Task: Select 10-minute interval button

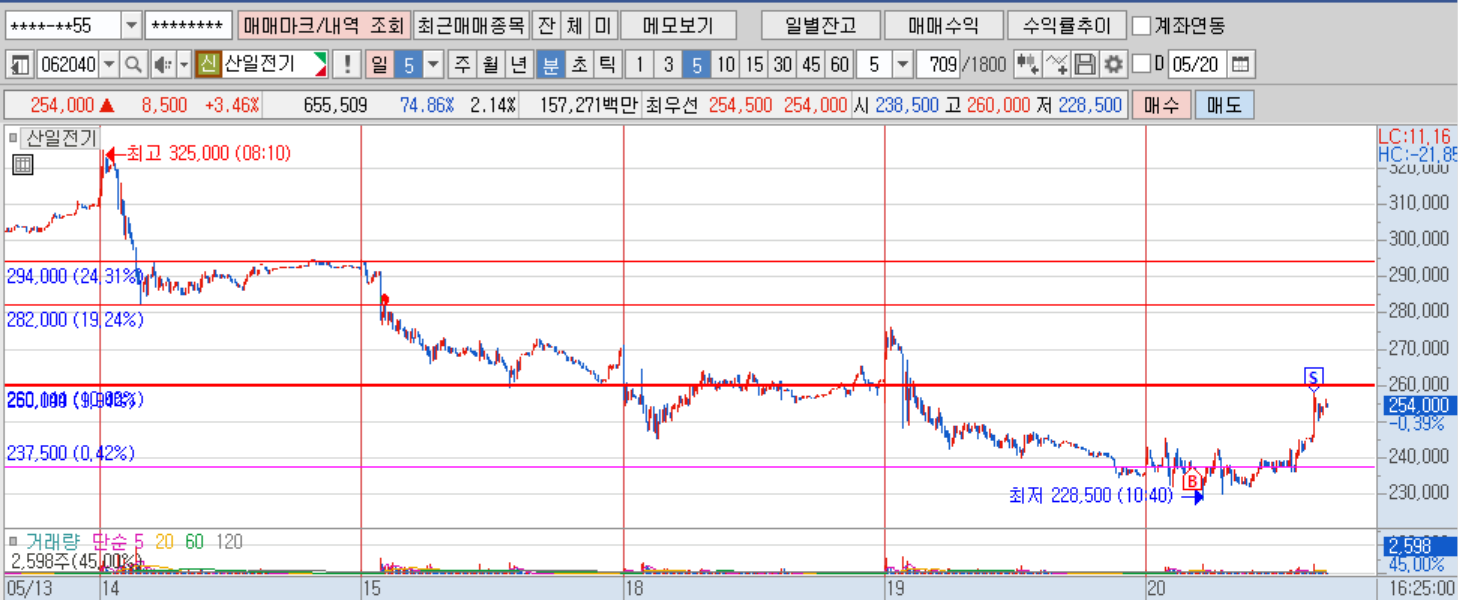Action: [726, 65]
